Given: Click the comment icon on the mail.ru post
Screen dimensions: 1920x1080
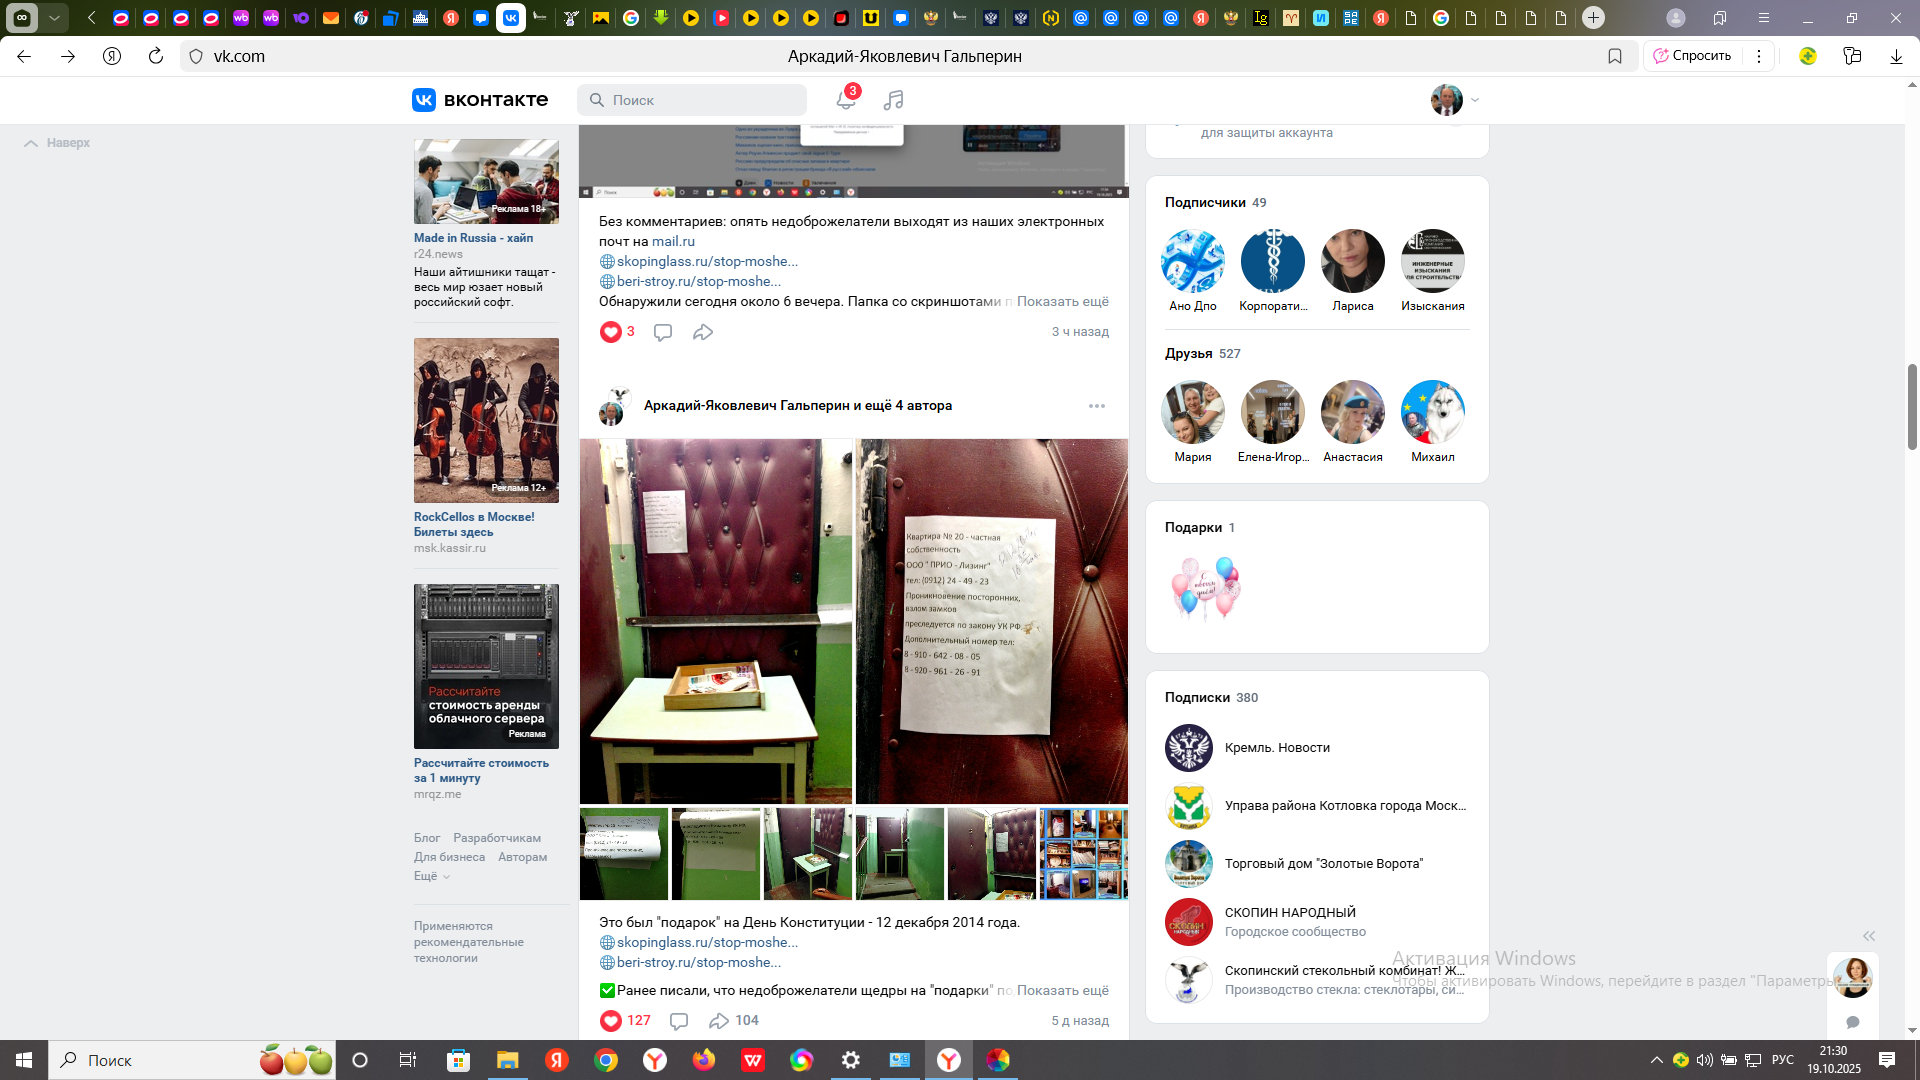Looking at the screenshot, I should 662,332.
